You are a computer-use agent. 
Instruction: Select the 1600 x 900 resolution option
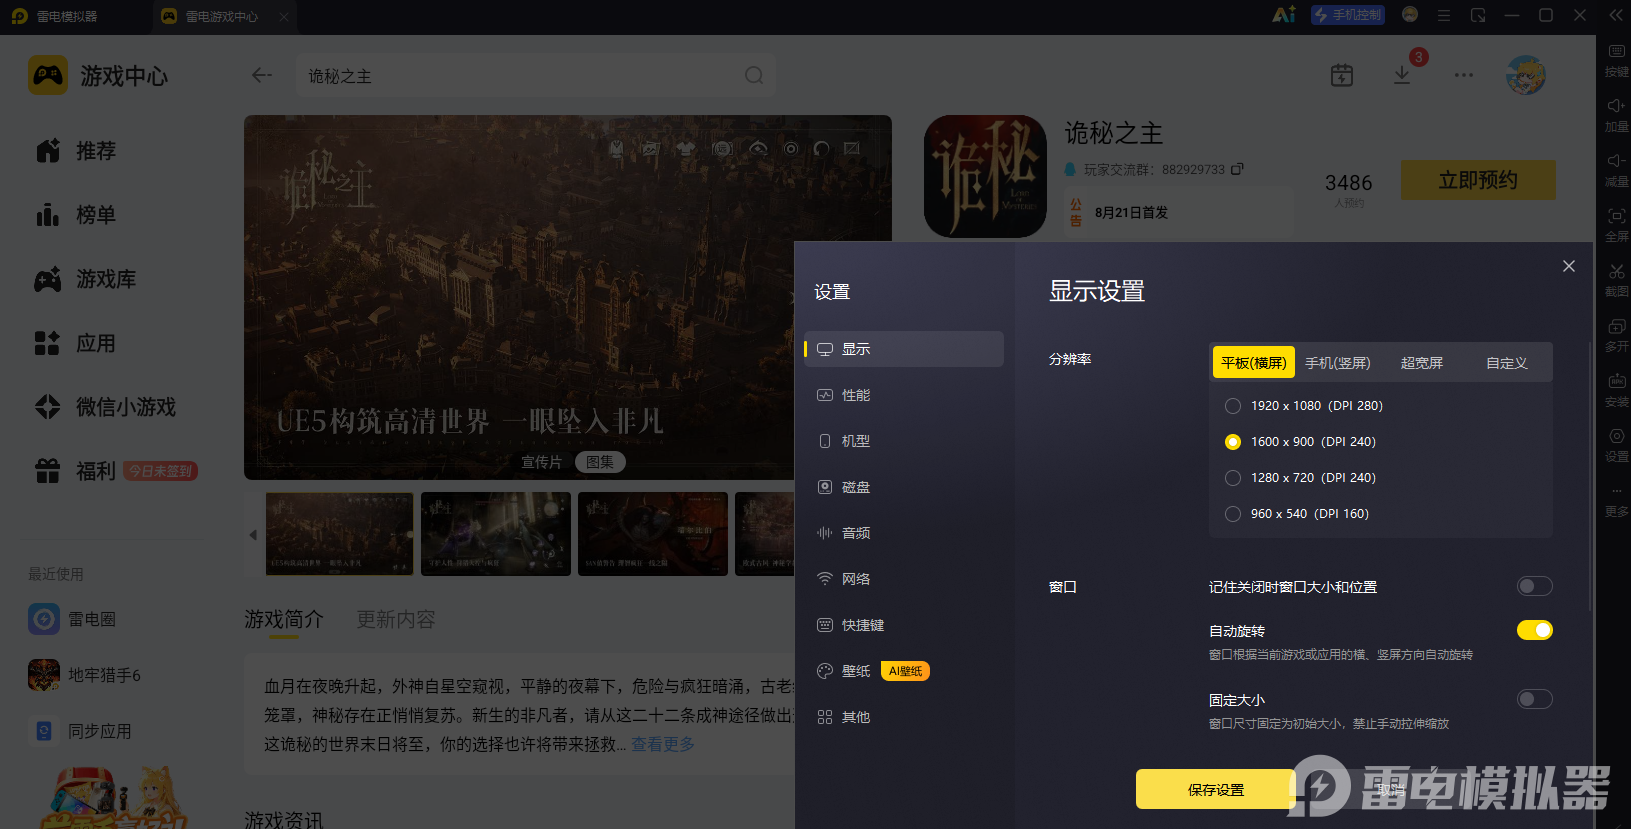click(1300, 442)
